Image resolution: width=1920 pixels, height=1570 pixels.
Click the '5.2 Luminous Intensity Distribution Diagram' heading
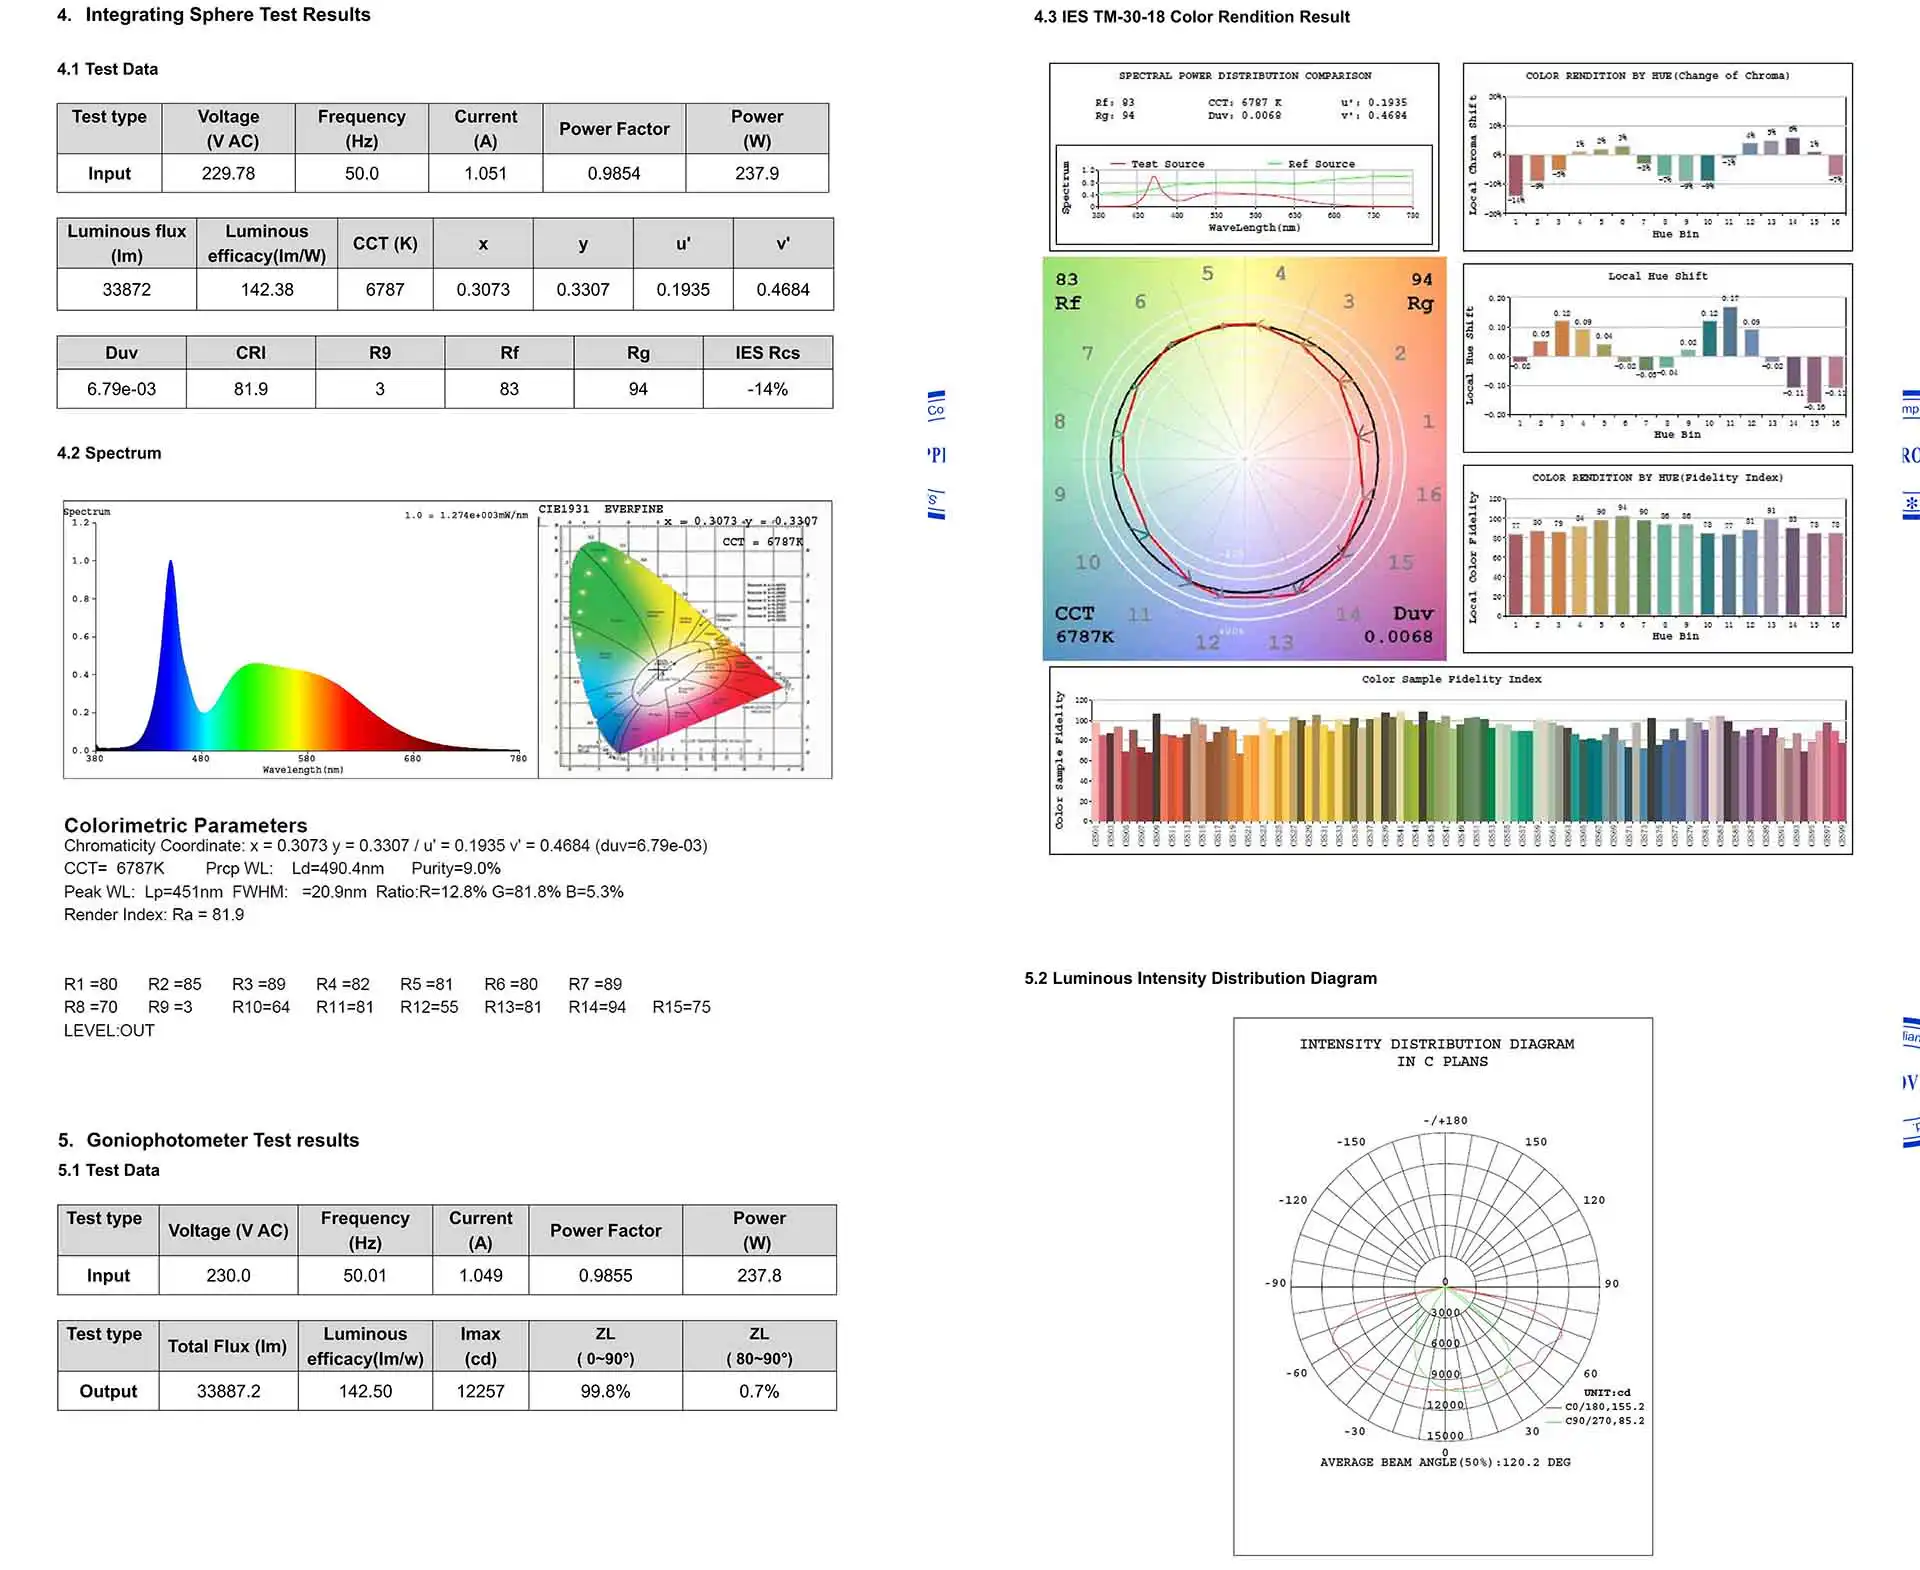1200,978
